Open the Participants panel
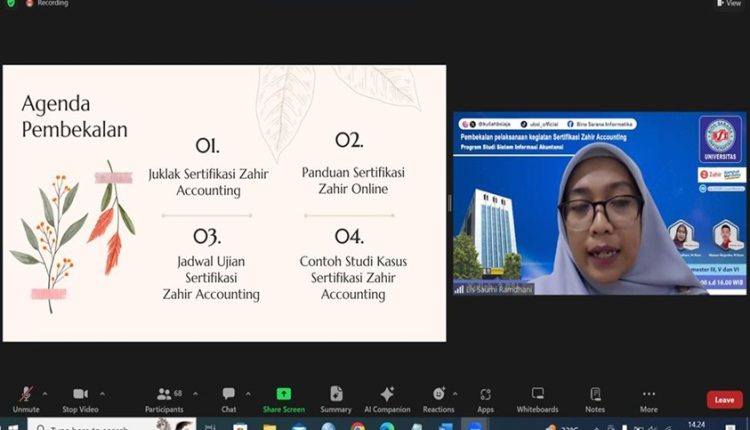The image size is (750, 430). pyautogui.click(x=164, y=399)
